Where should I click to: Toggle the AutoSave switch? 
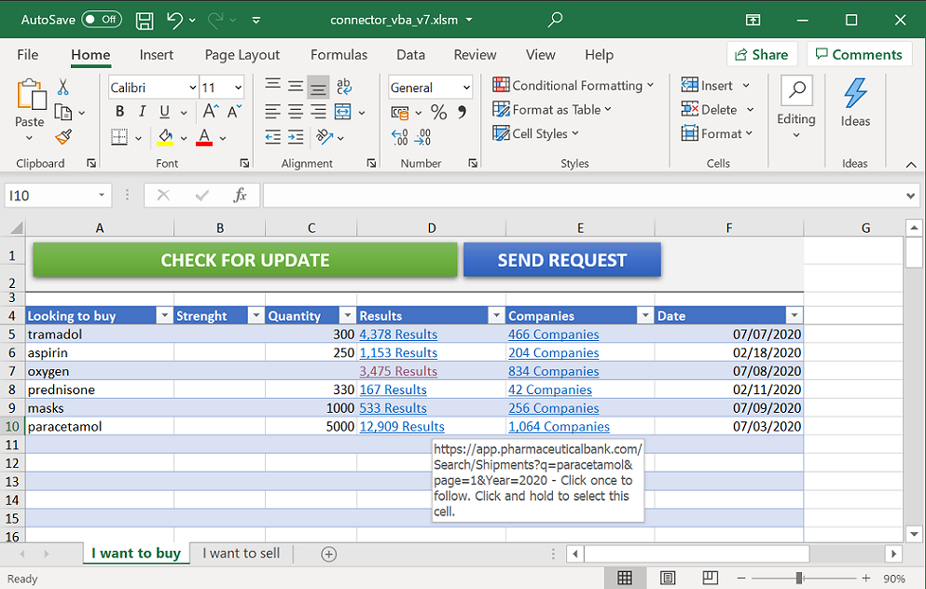point(101,20)
